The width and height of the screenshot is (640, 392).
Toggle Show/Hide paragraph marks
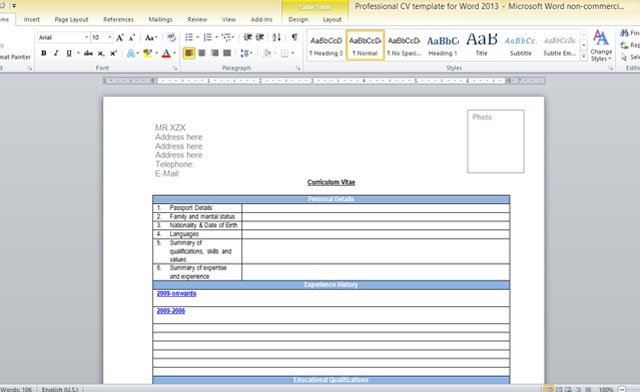(294, 37)
